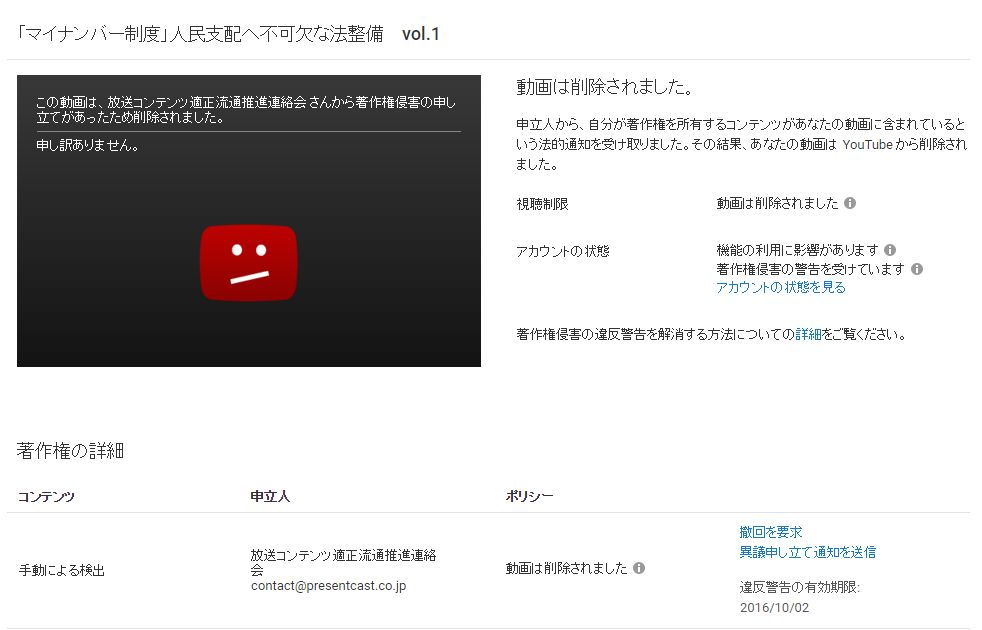Click the アカウントの状態 label
Screen dimensions: 982x630
pos(563,251)
